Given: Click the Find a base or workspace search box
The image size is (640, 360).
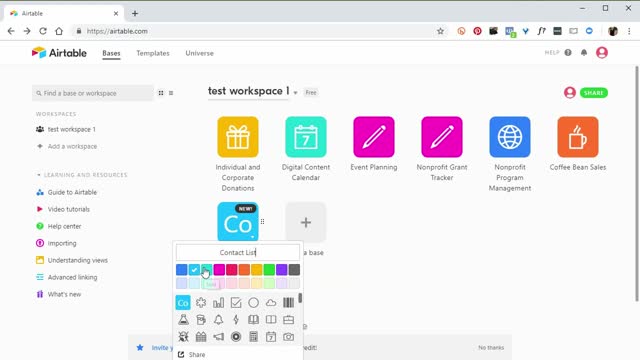Looking at the screenshot, I should click(93, 93).
